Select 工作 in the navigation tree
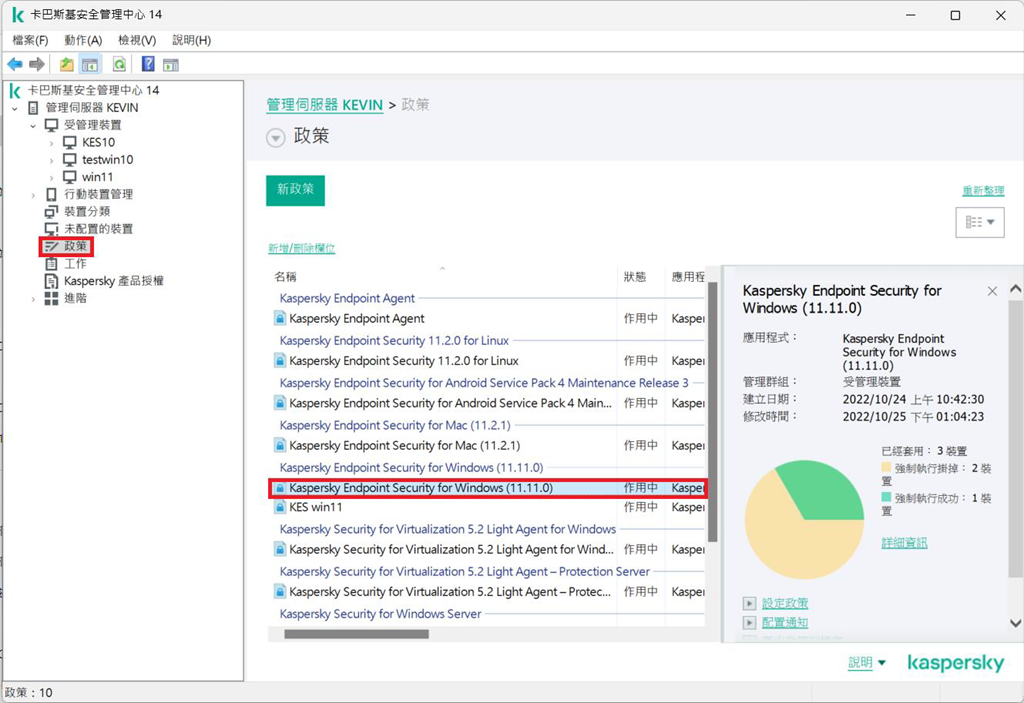The image size is (1024, 703). (76, 264)
